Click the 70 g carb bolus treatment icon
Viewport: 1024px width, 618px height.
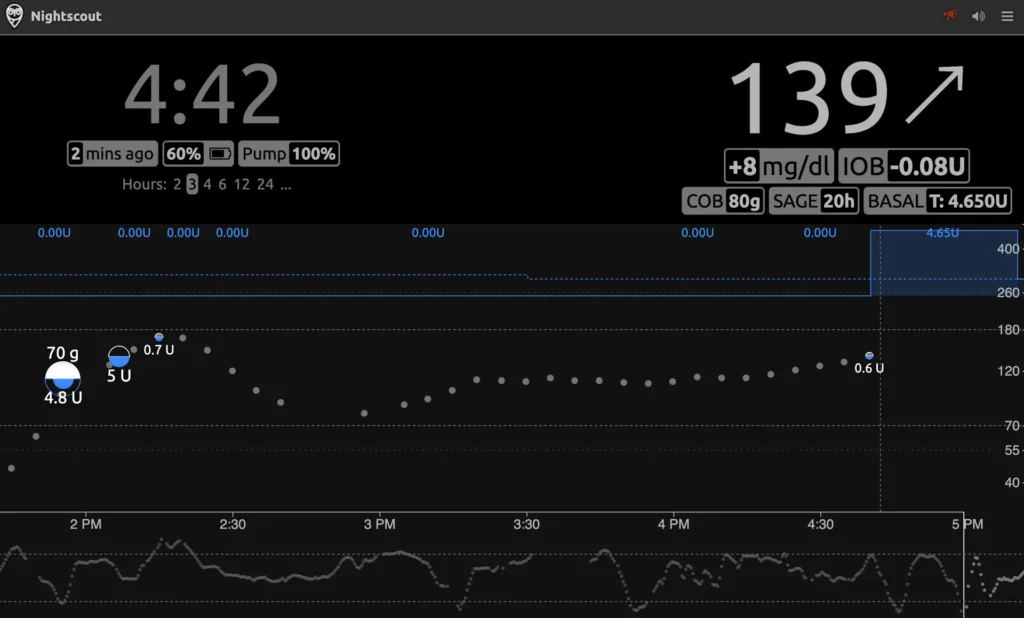pos(63,377)
